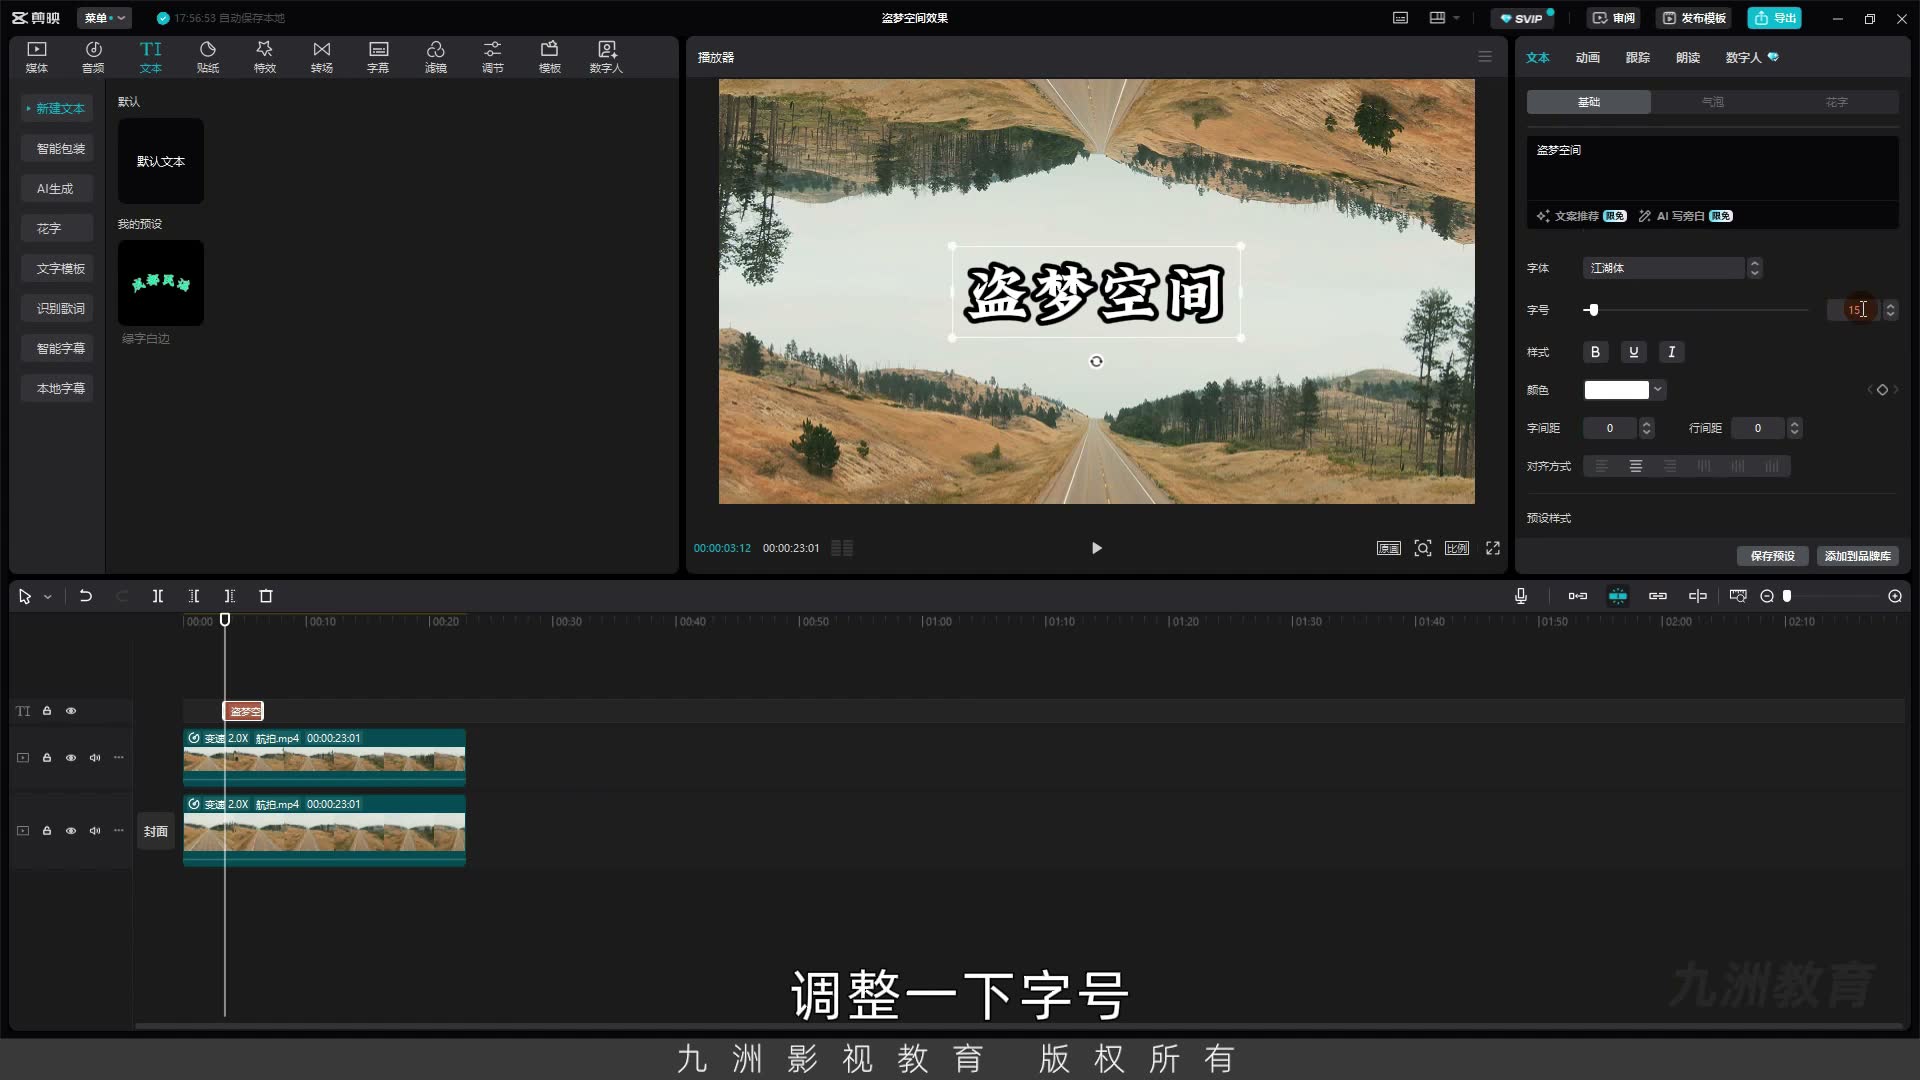
Task: Toggle italic text style
Action: (x=1672, y=352)
